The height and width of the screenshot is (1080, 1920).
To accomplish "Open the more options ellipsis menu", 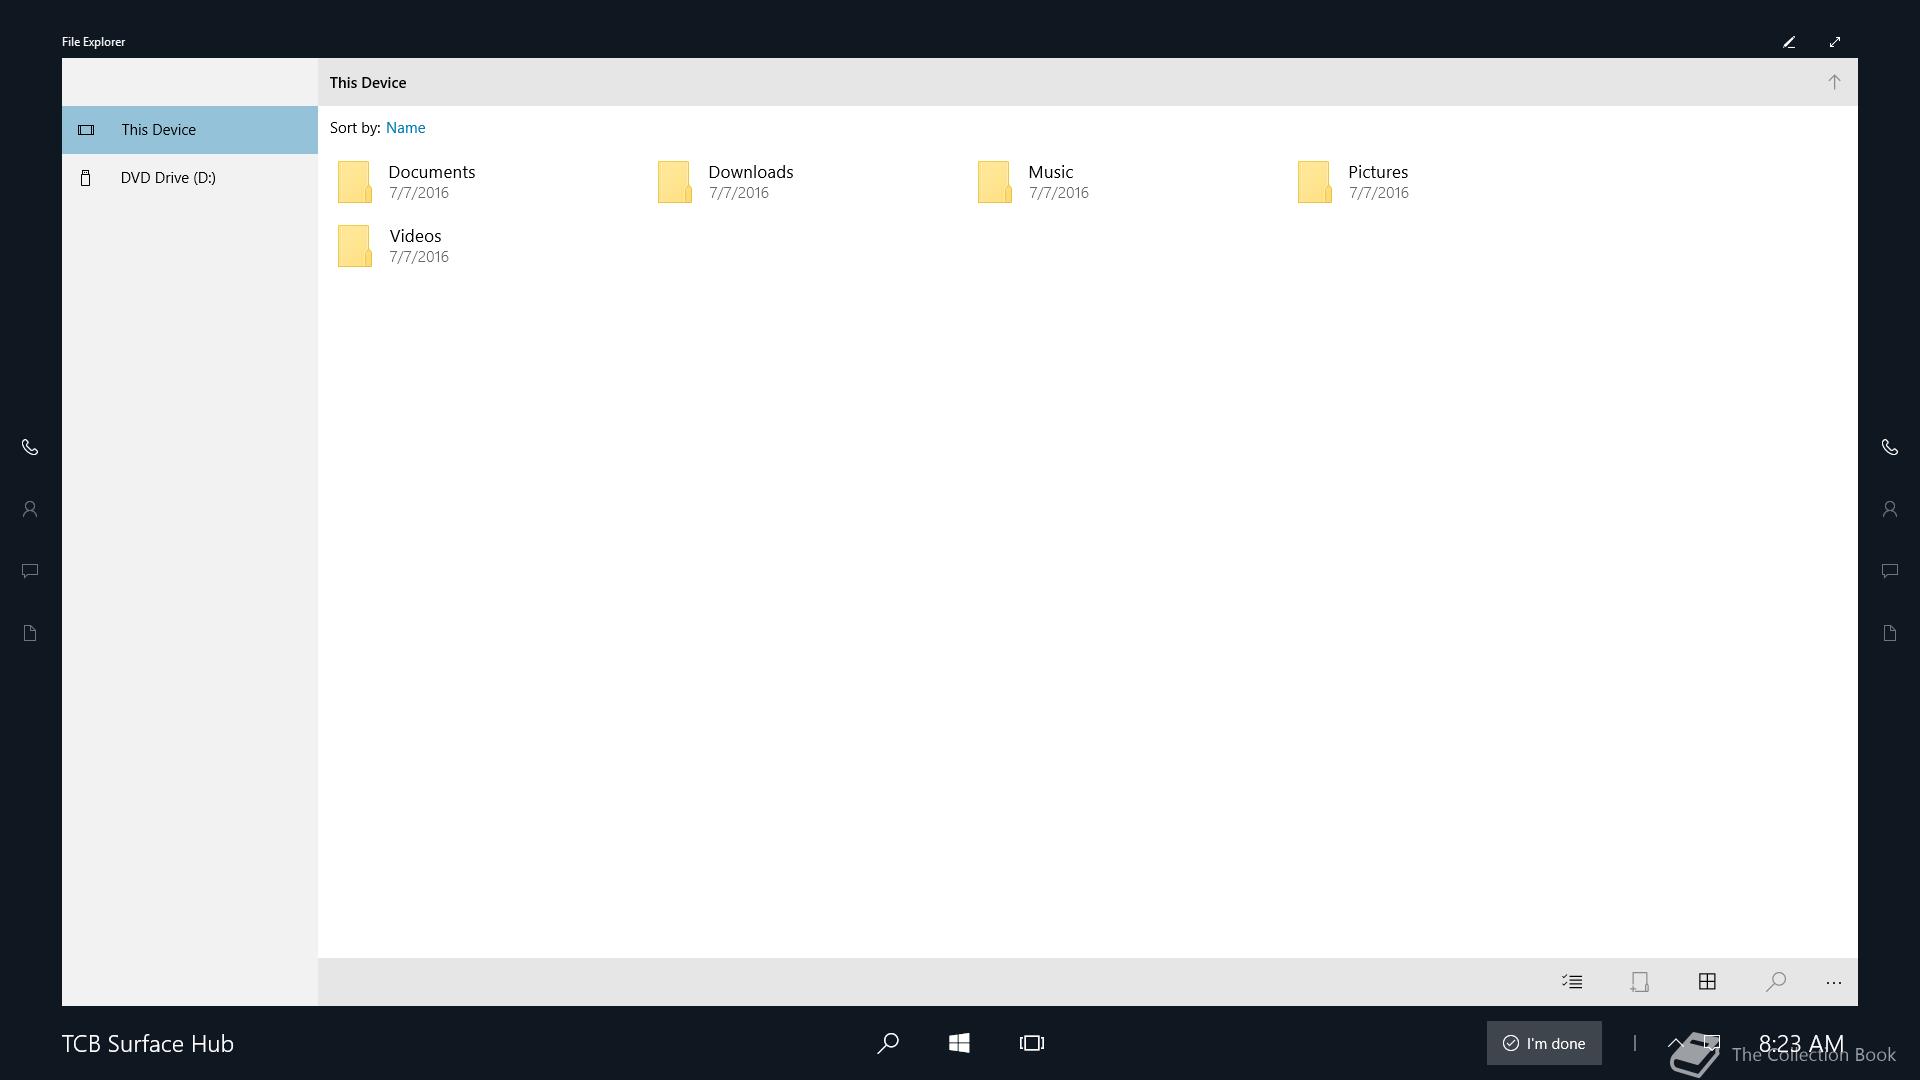I will click(x=1834, y=983).
